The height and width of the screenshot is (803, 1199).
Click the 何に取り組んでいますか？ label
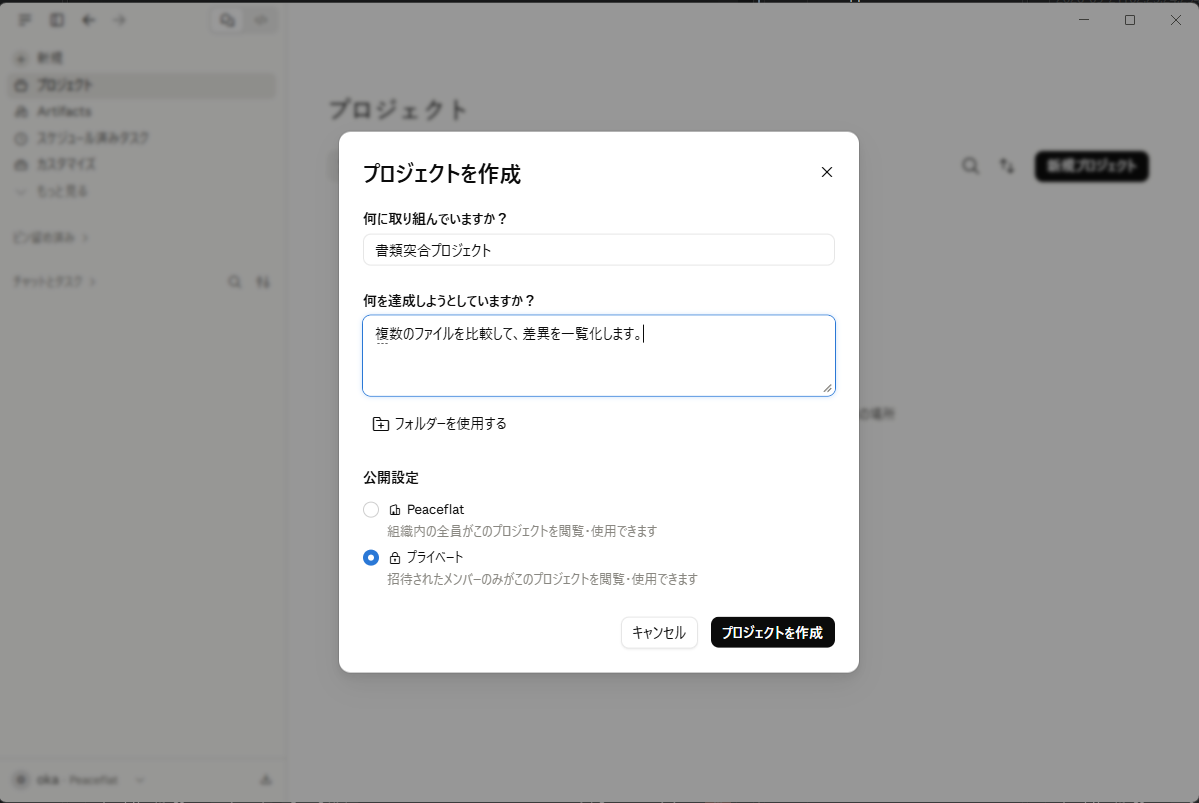tap(435, 219)
